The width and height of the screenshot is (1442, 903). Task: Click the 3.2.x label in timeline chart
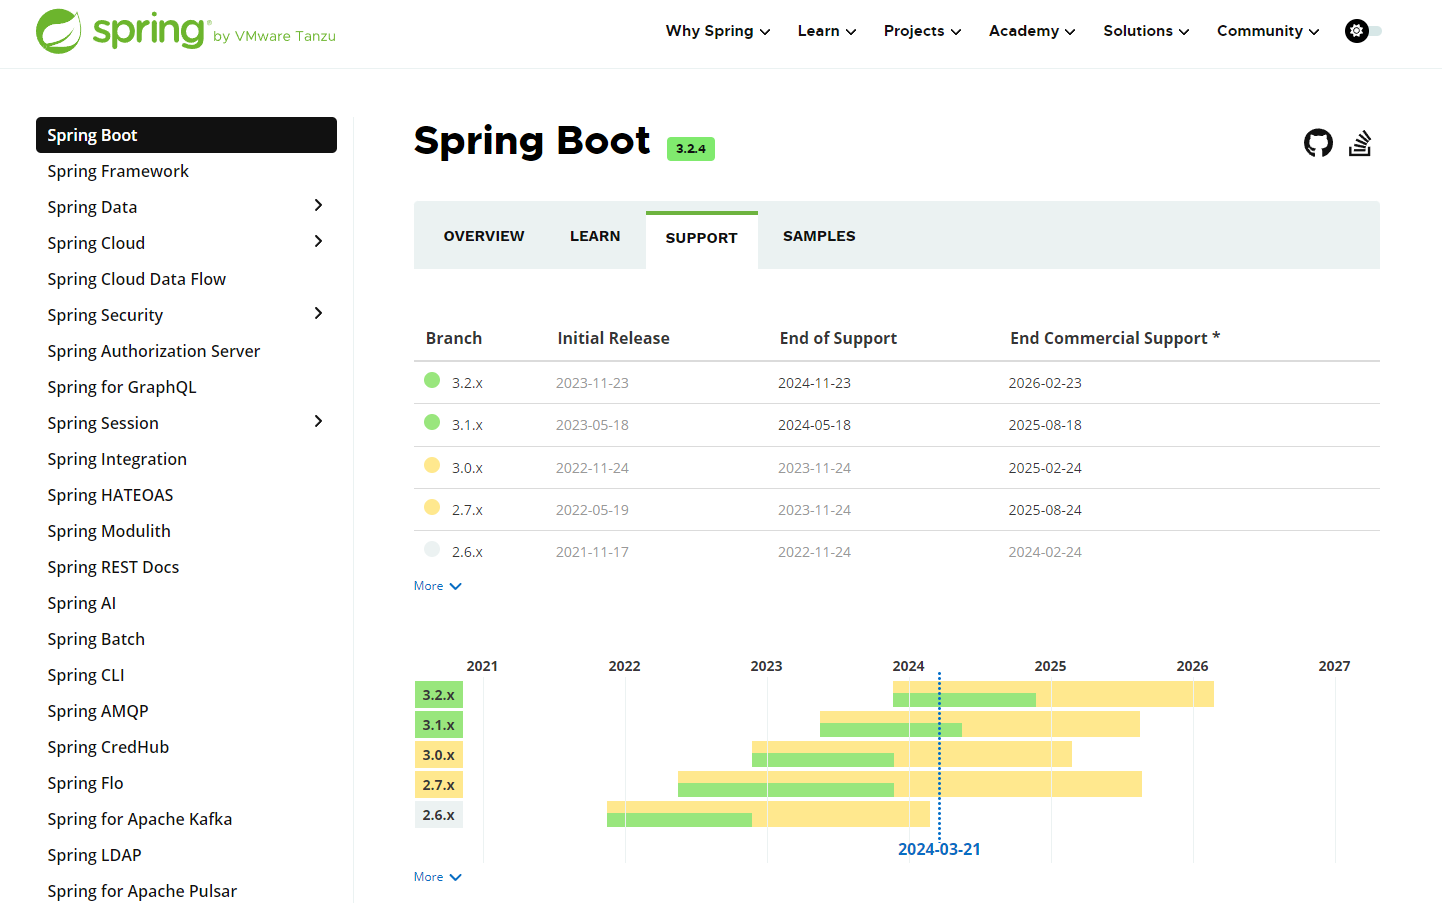(x=439, y=695)
